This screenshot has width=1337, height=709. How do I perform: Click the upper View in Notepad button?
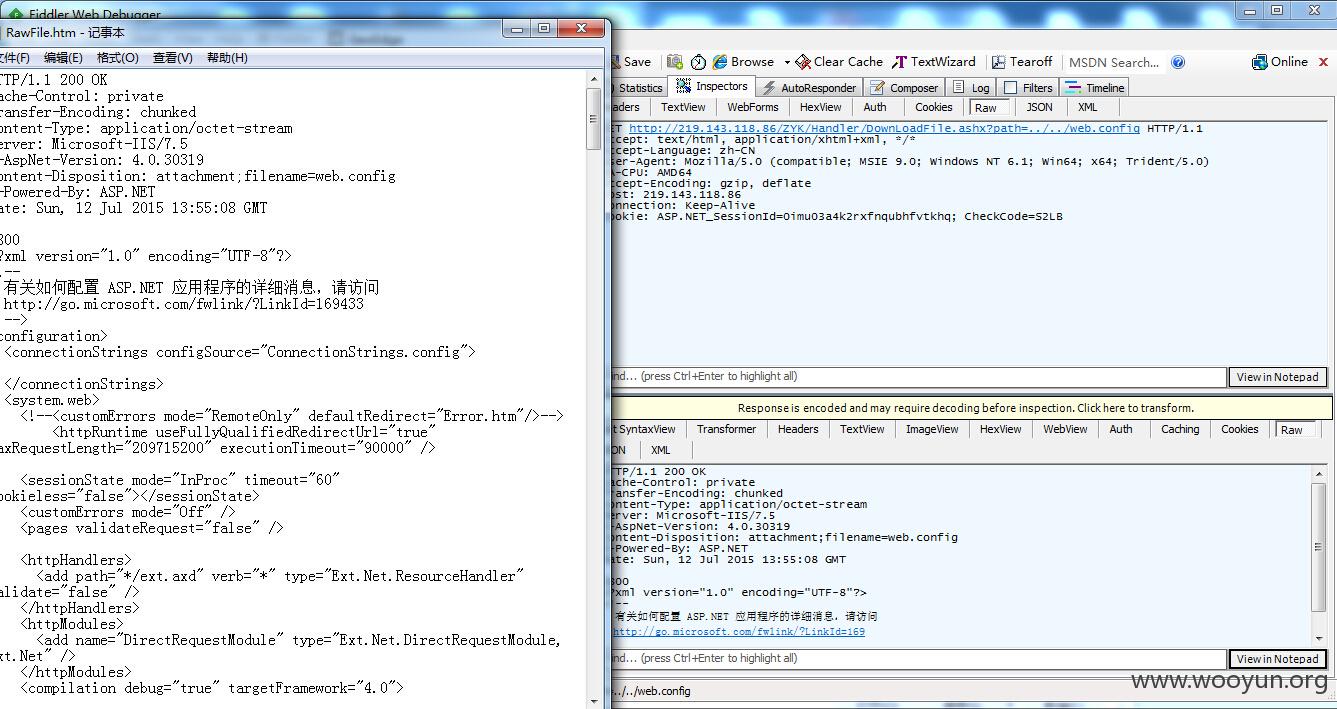point(1278,377)
